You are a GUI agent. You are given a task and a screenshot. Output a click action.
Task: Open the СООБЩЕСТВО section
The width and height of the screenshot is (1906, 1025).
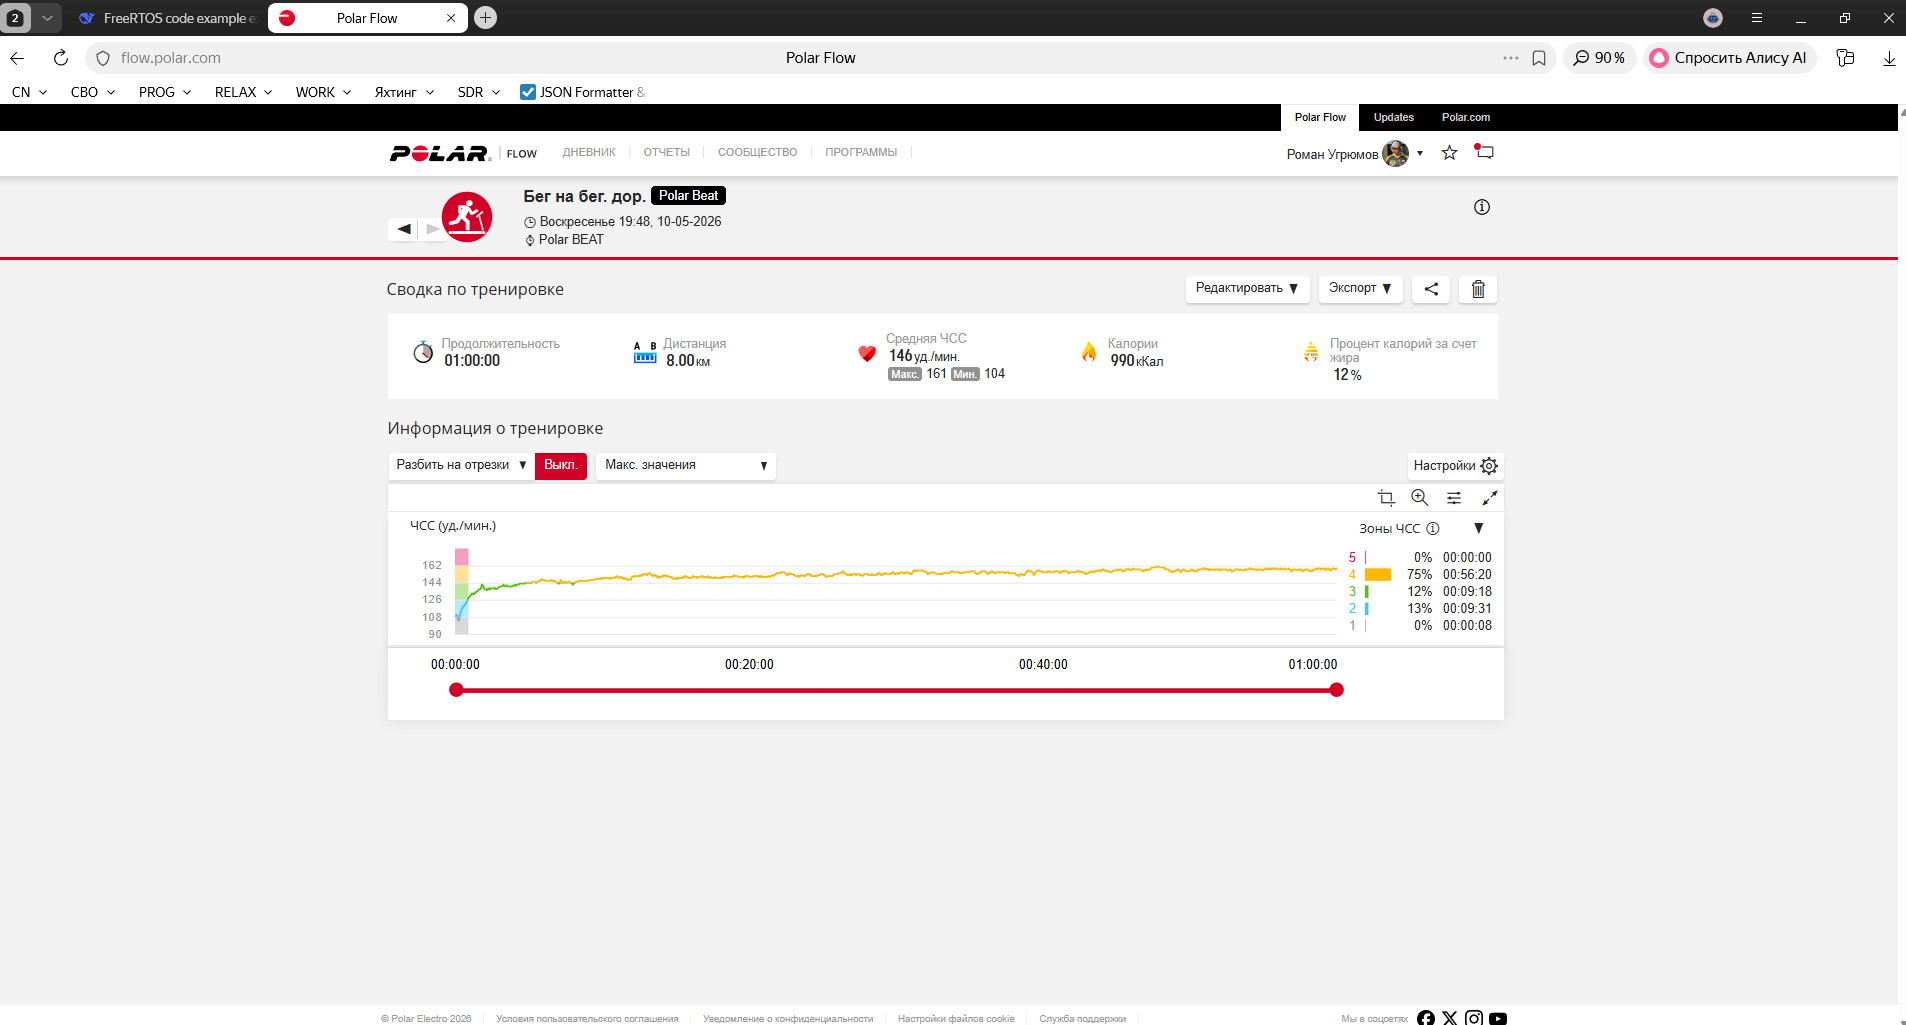point(758,152)
